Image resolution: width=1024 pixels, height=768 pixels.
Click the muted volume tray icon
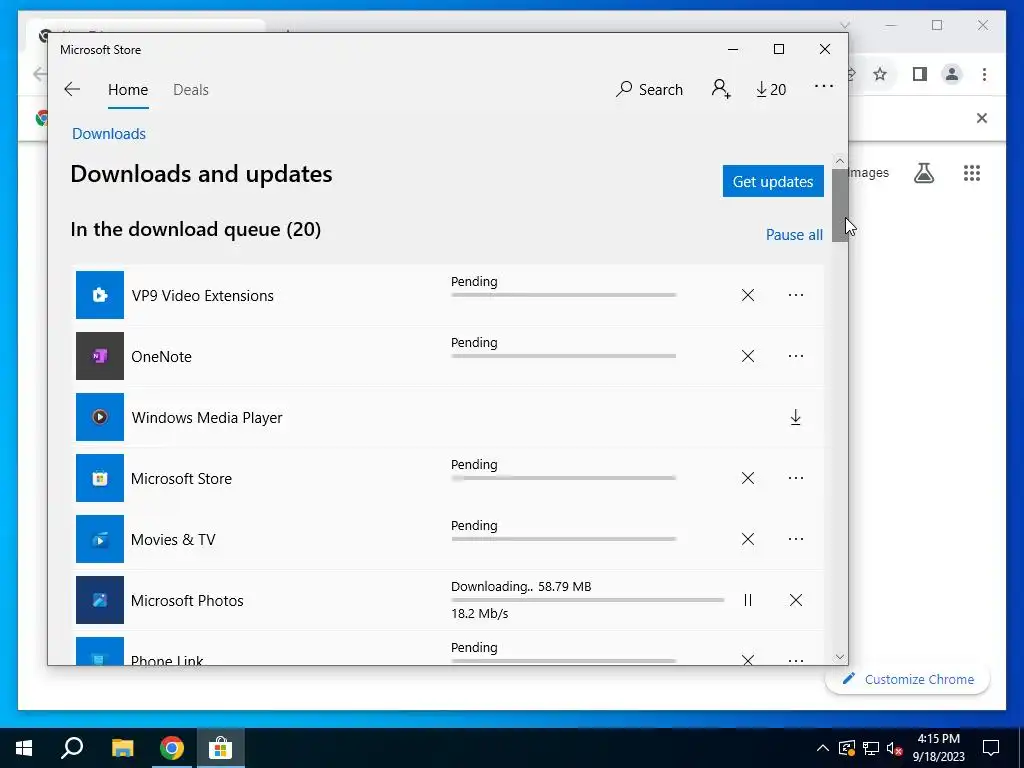pos(895,748)
